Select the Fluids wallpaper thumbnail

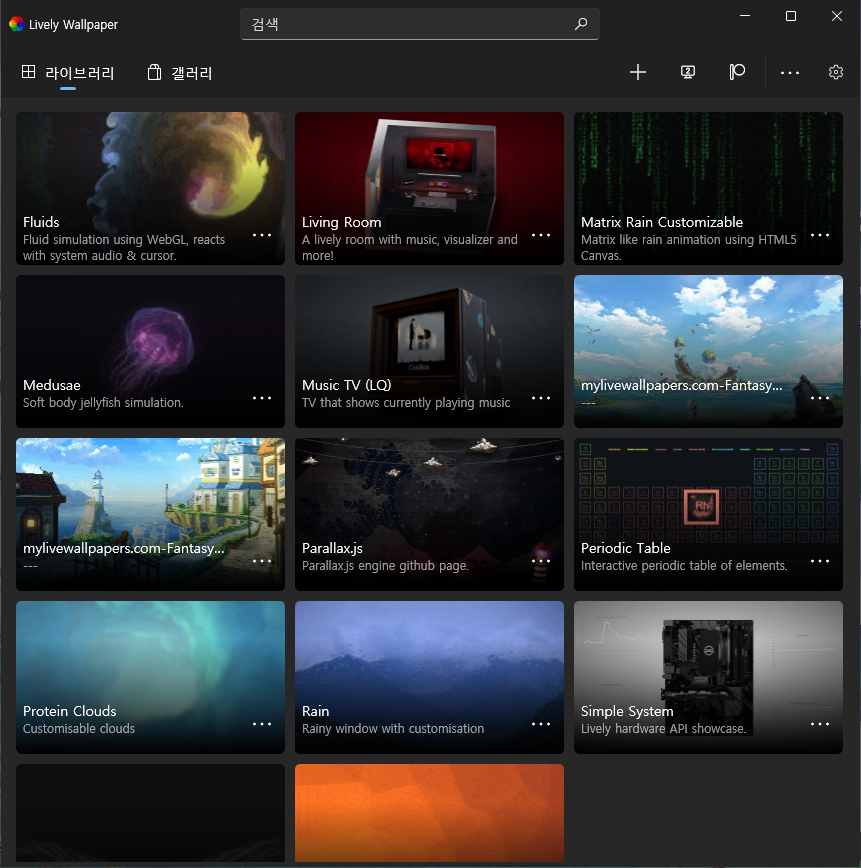tap(151, 188)
